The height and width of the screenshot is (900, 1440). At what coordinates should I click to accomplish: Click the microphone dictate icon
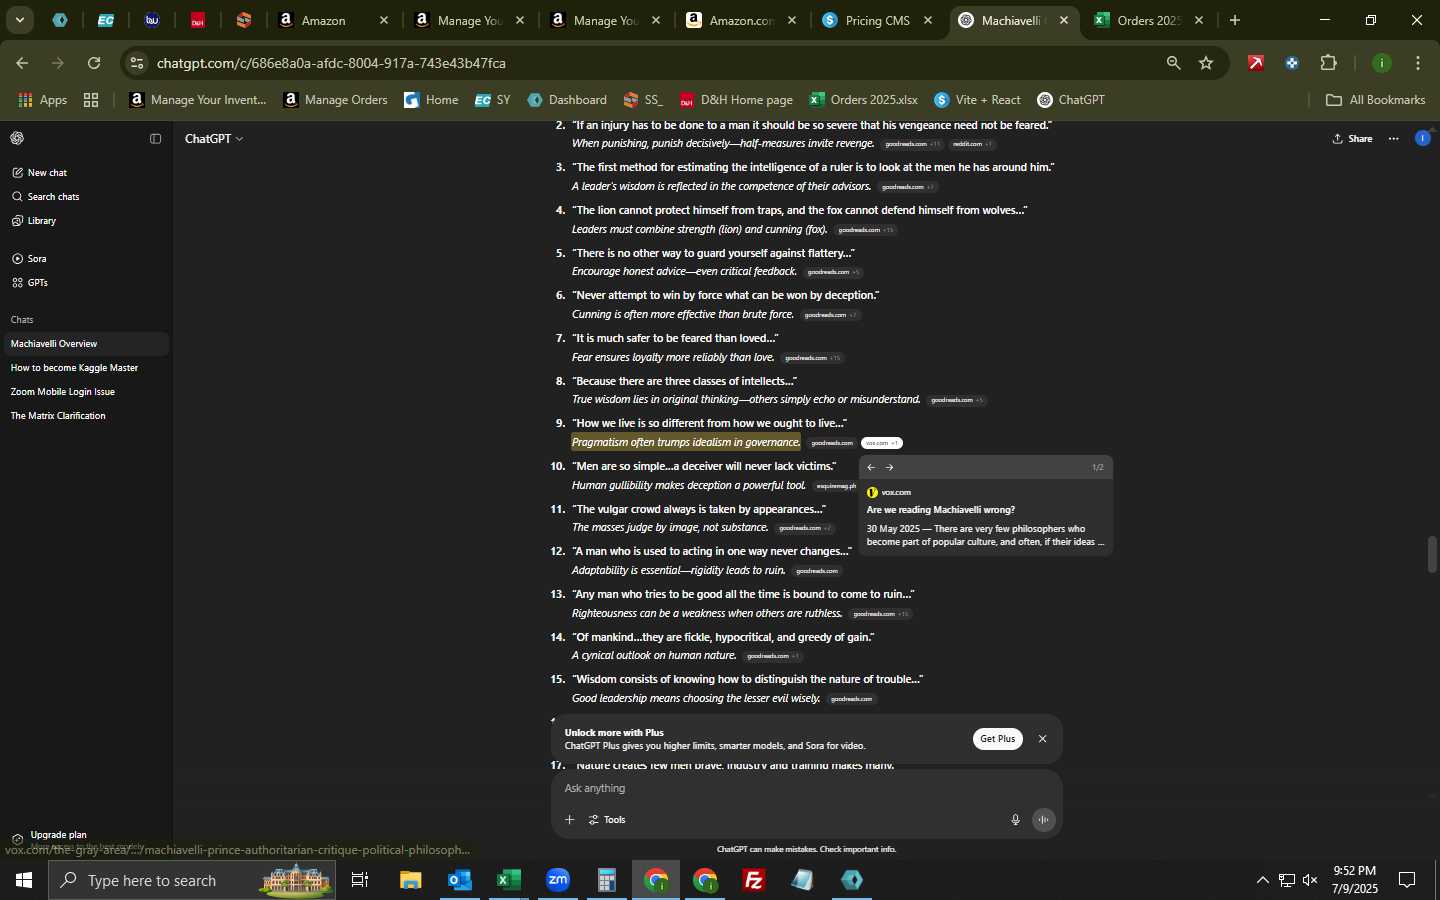click(x=1015, y=820)
